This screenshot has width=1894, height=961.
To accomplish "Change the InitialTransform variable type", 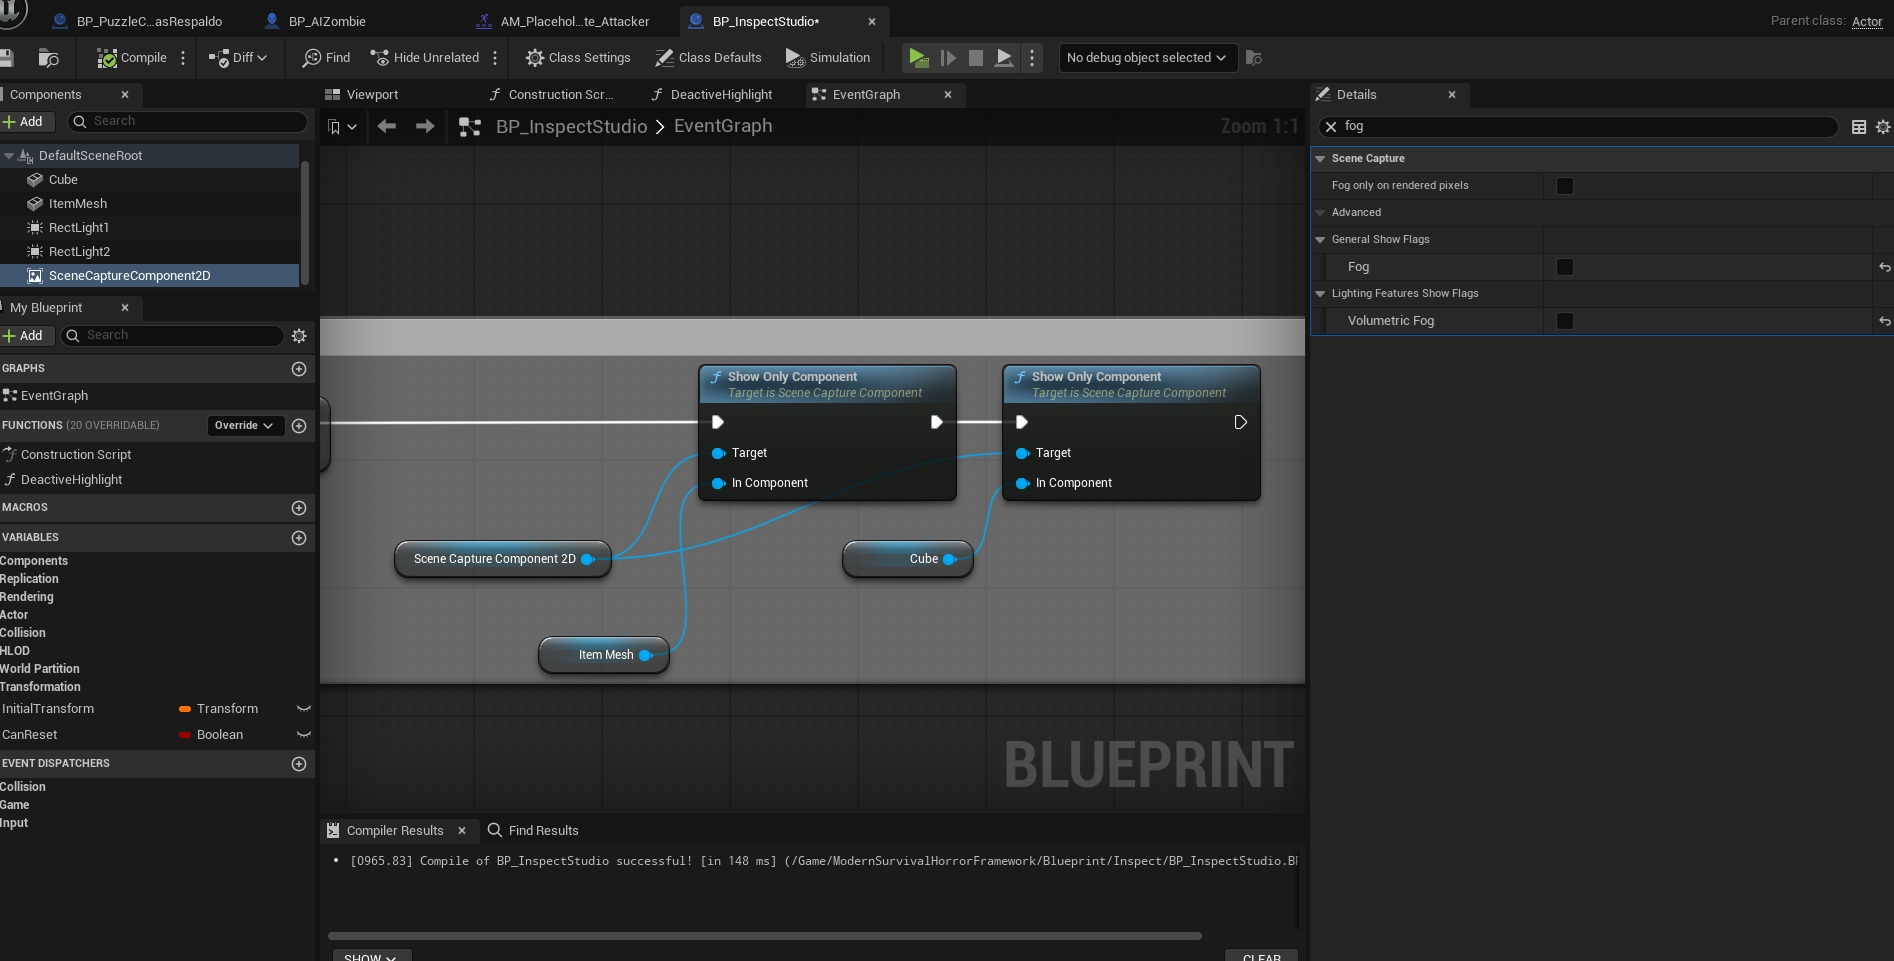I will [x=218, y=709].
